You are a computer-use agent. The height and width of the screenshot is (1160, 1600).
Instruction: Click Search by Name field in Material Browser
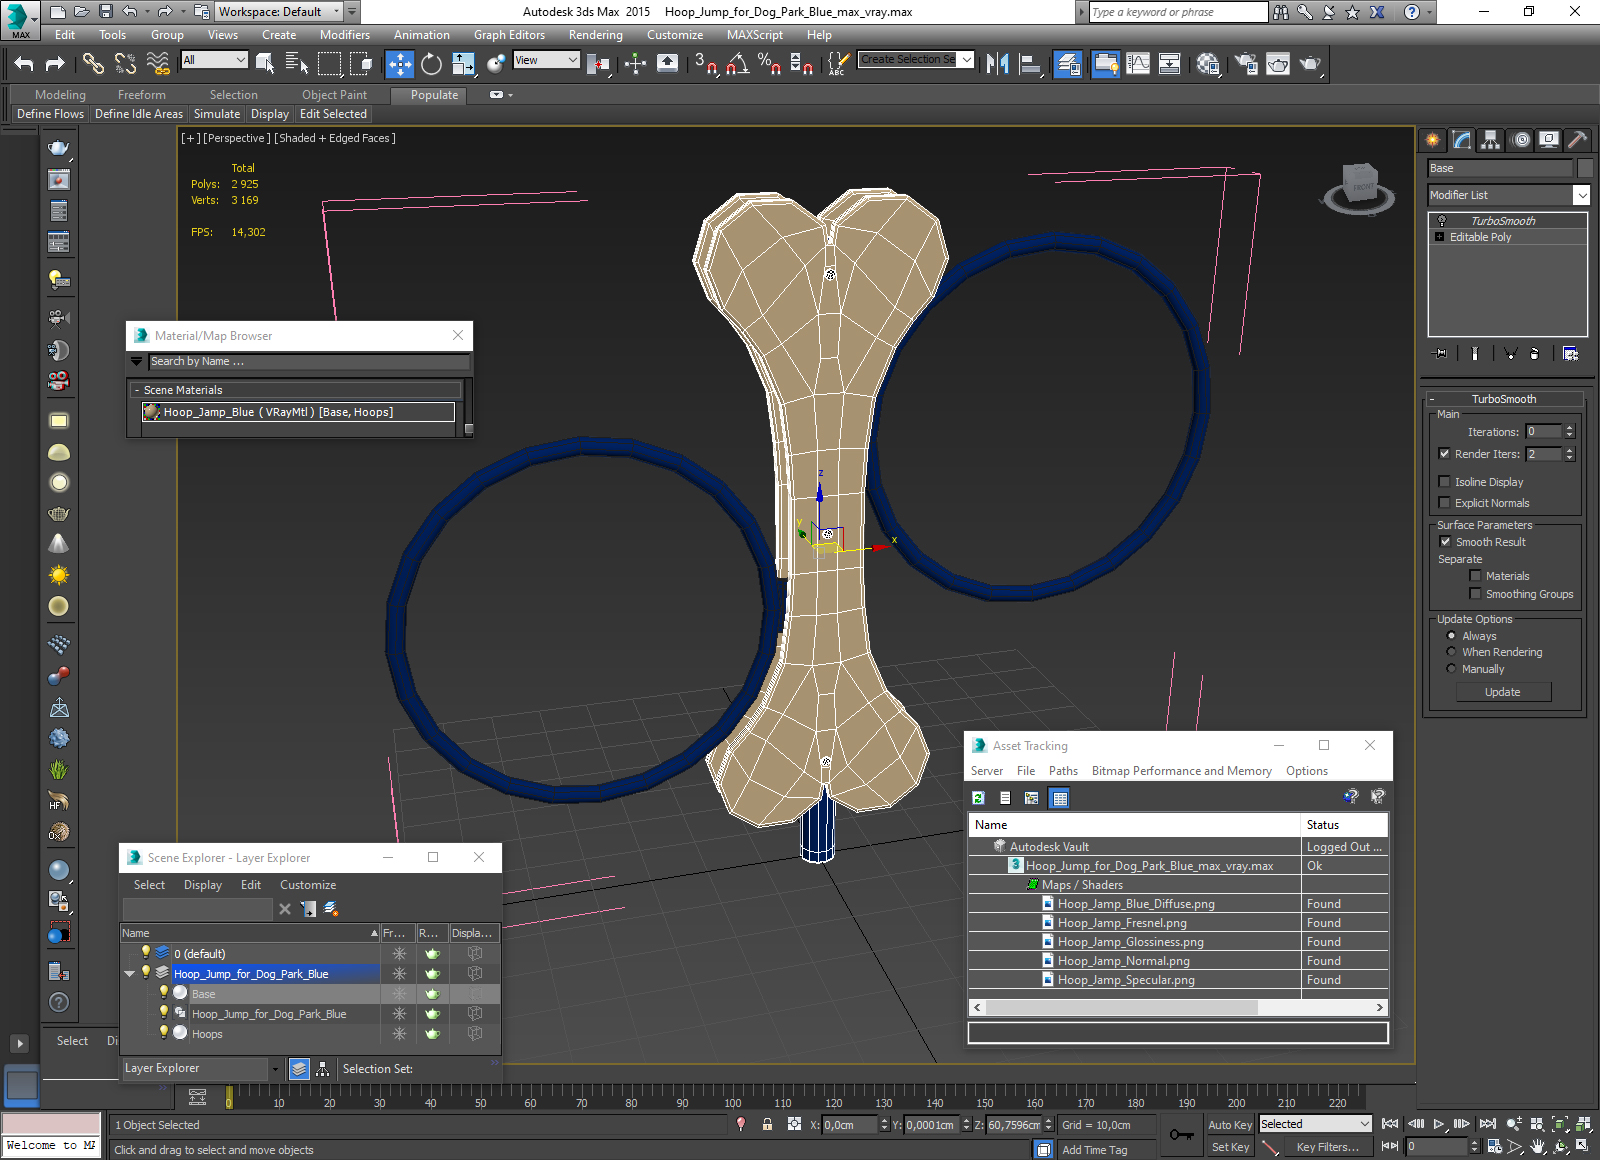click(309, 361)
